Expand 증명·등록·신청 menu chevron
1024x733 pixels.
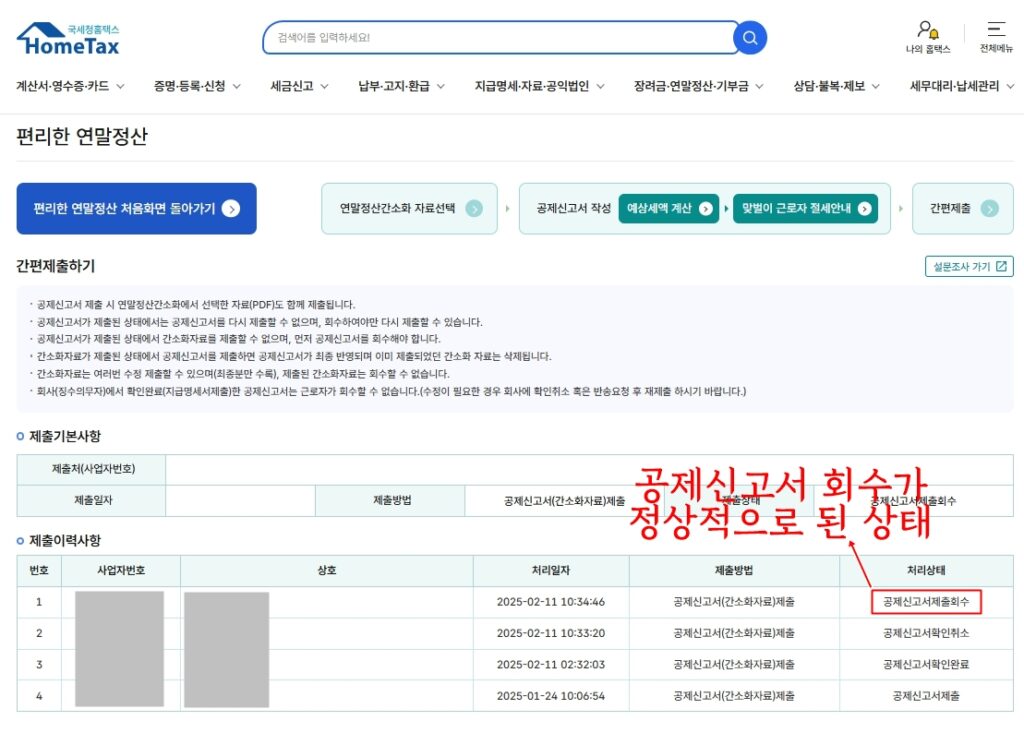(x=236, y=86)
